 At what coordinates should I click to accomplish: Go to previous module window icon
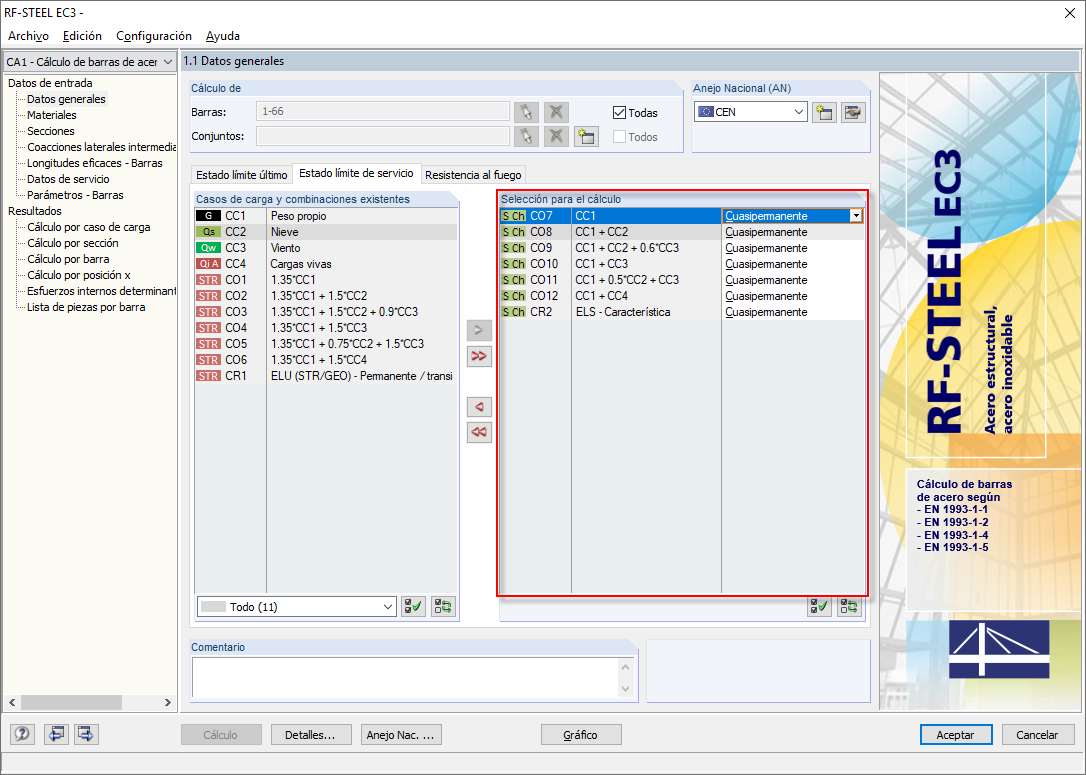(56, 733)
